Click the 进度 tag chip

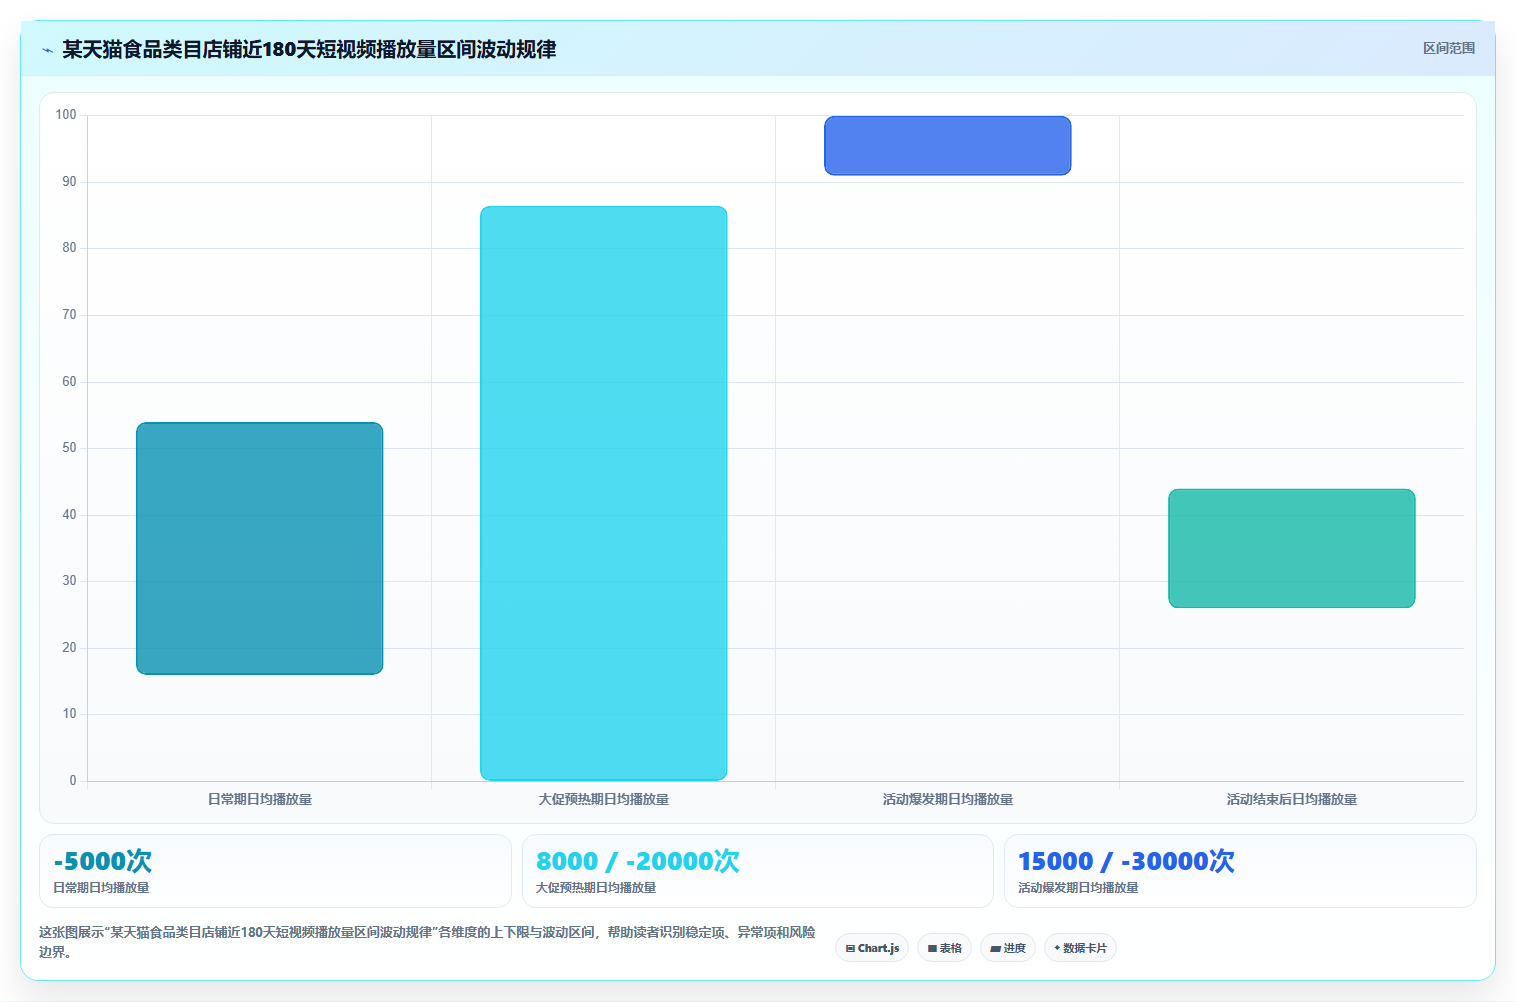coord(1008,948)
